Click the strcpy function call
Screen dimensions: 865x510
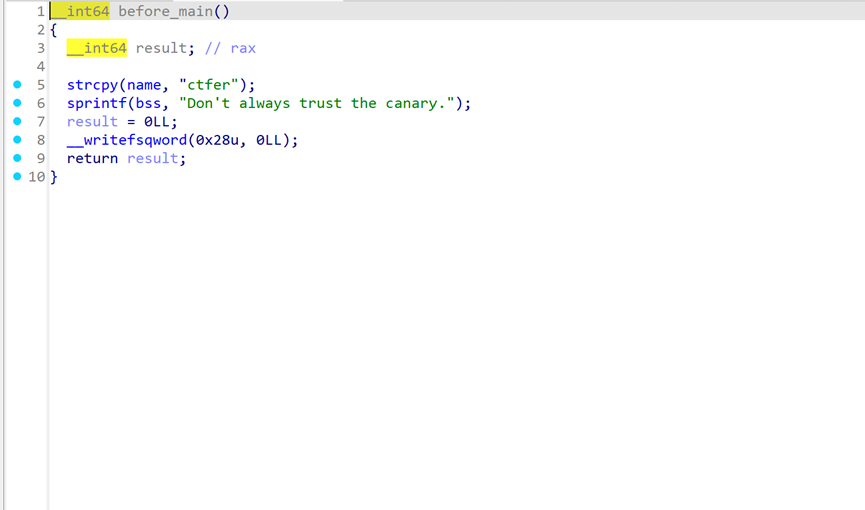pos(92,85)
